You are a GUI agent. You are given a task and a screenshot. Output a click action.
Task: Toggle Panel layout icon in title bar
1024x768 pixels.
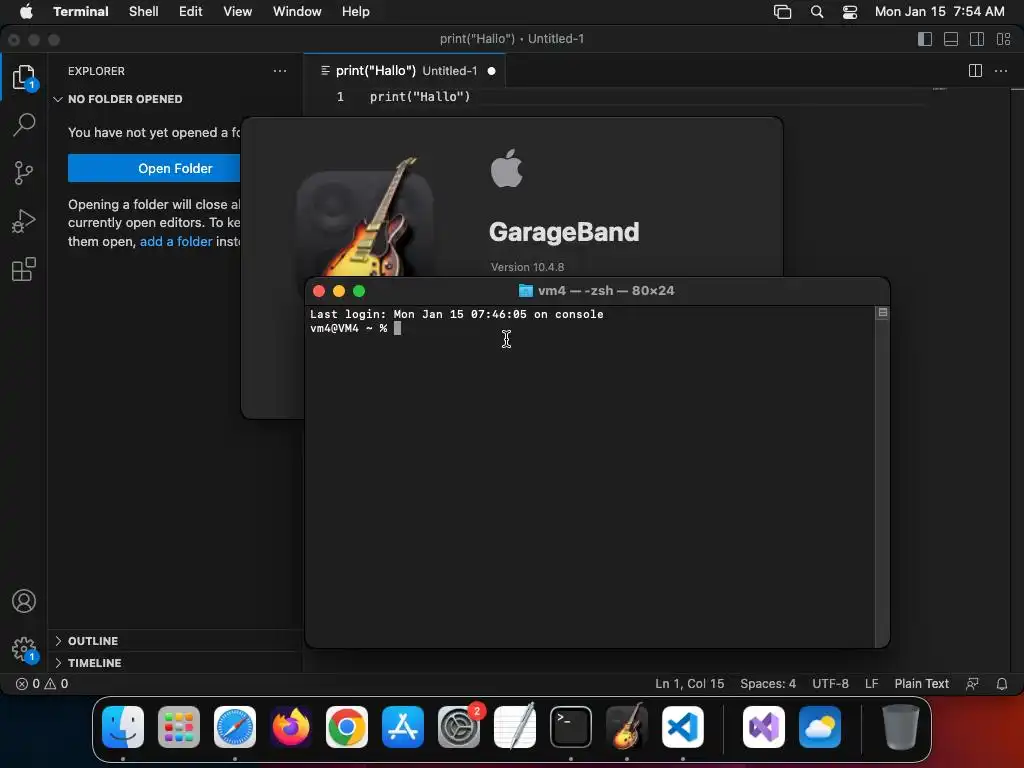coord(951,39)
